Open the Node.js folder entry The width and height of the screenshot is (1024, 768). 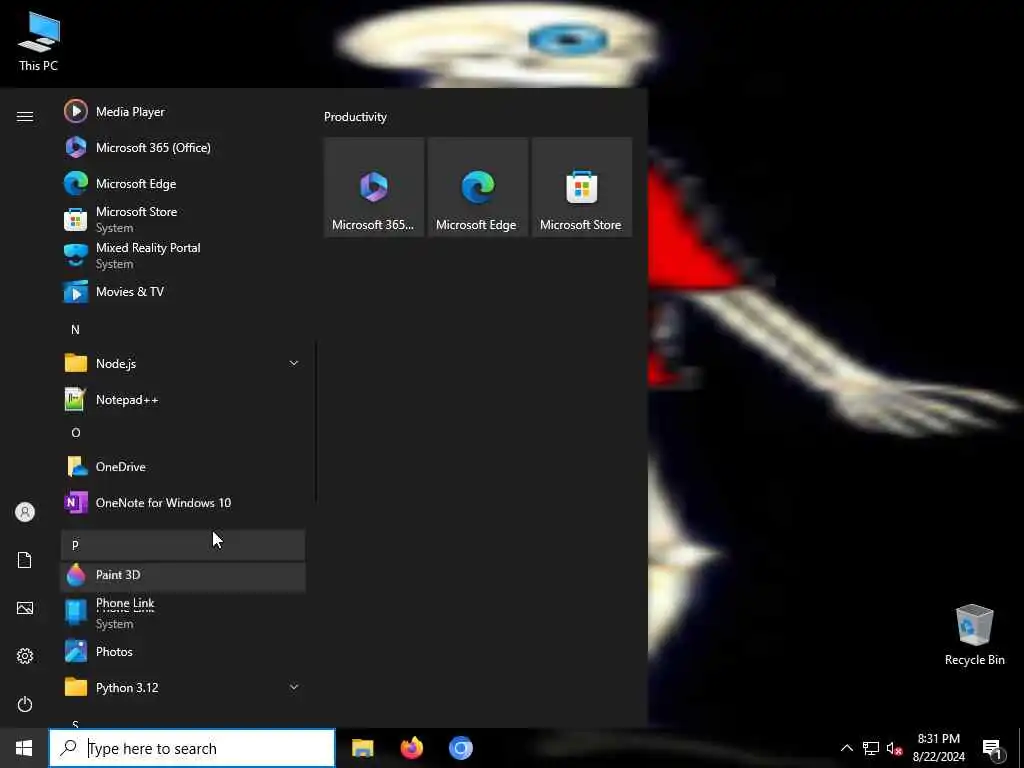point(183,363)
